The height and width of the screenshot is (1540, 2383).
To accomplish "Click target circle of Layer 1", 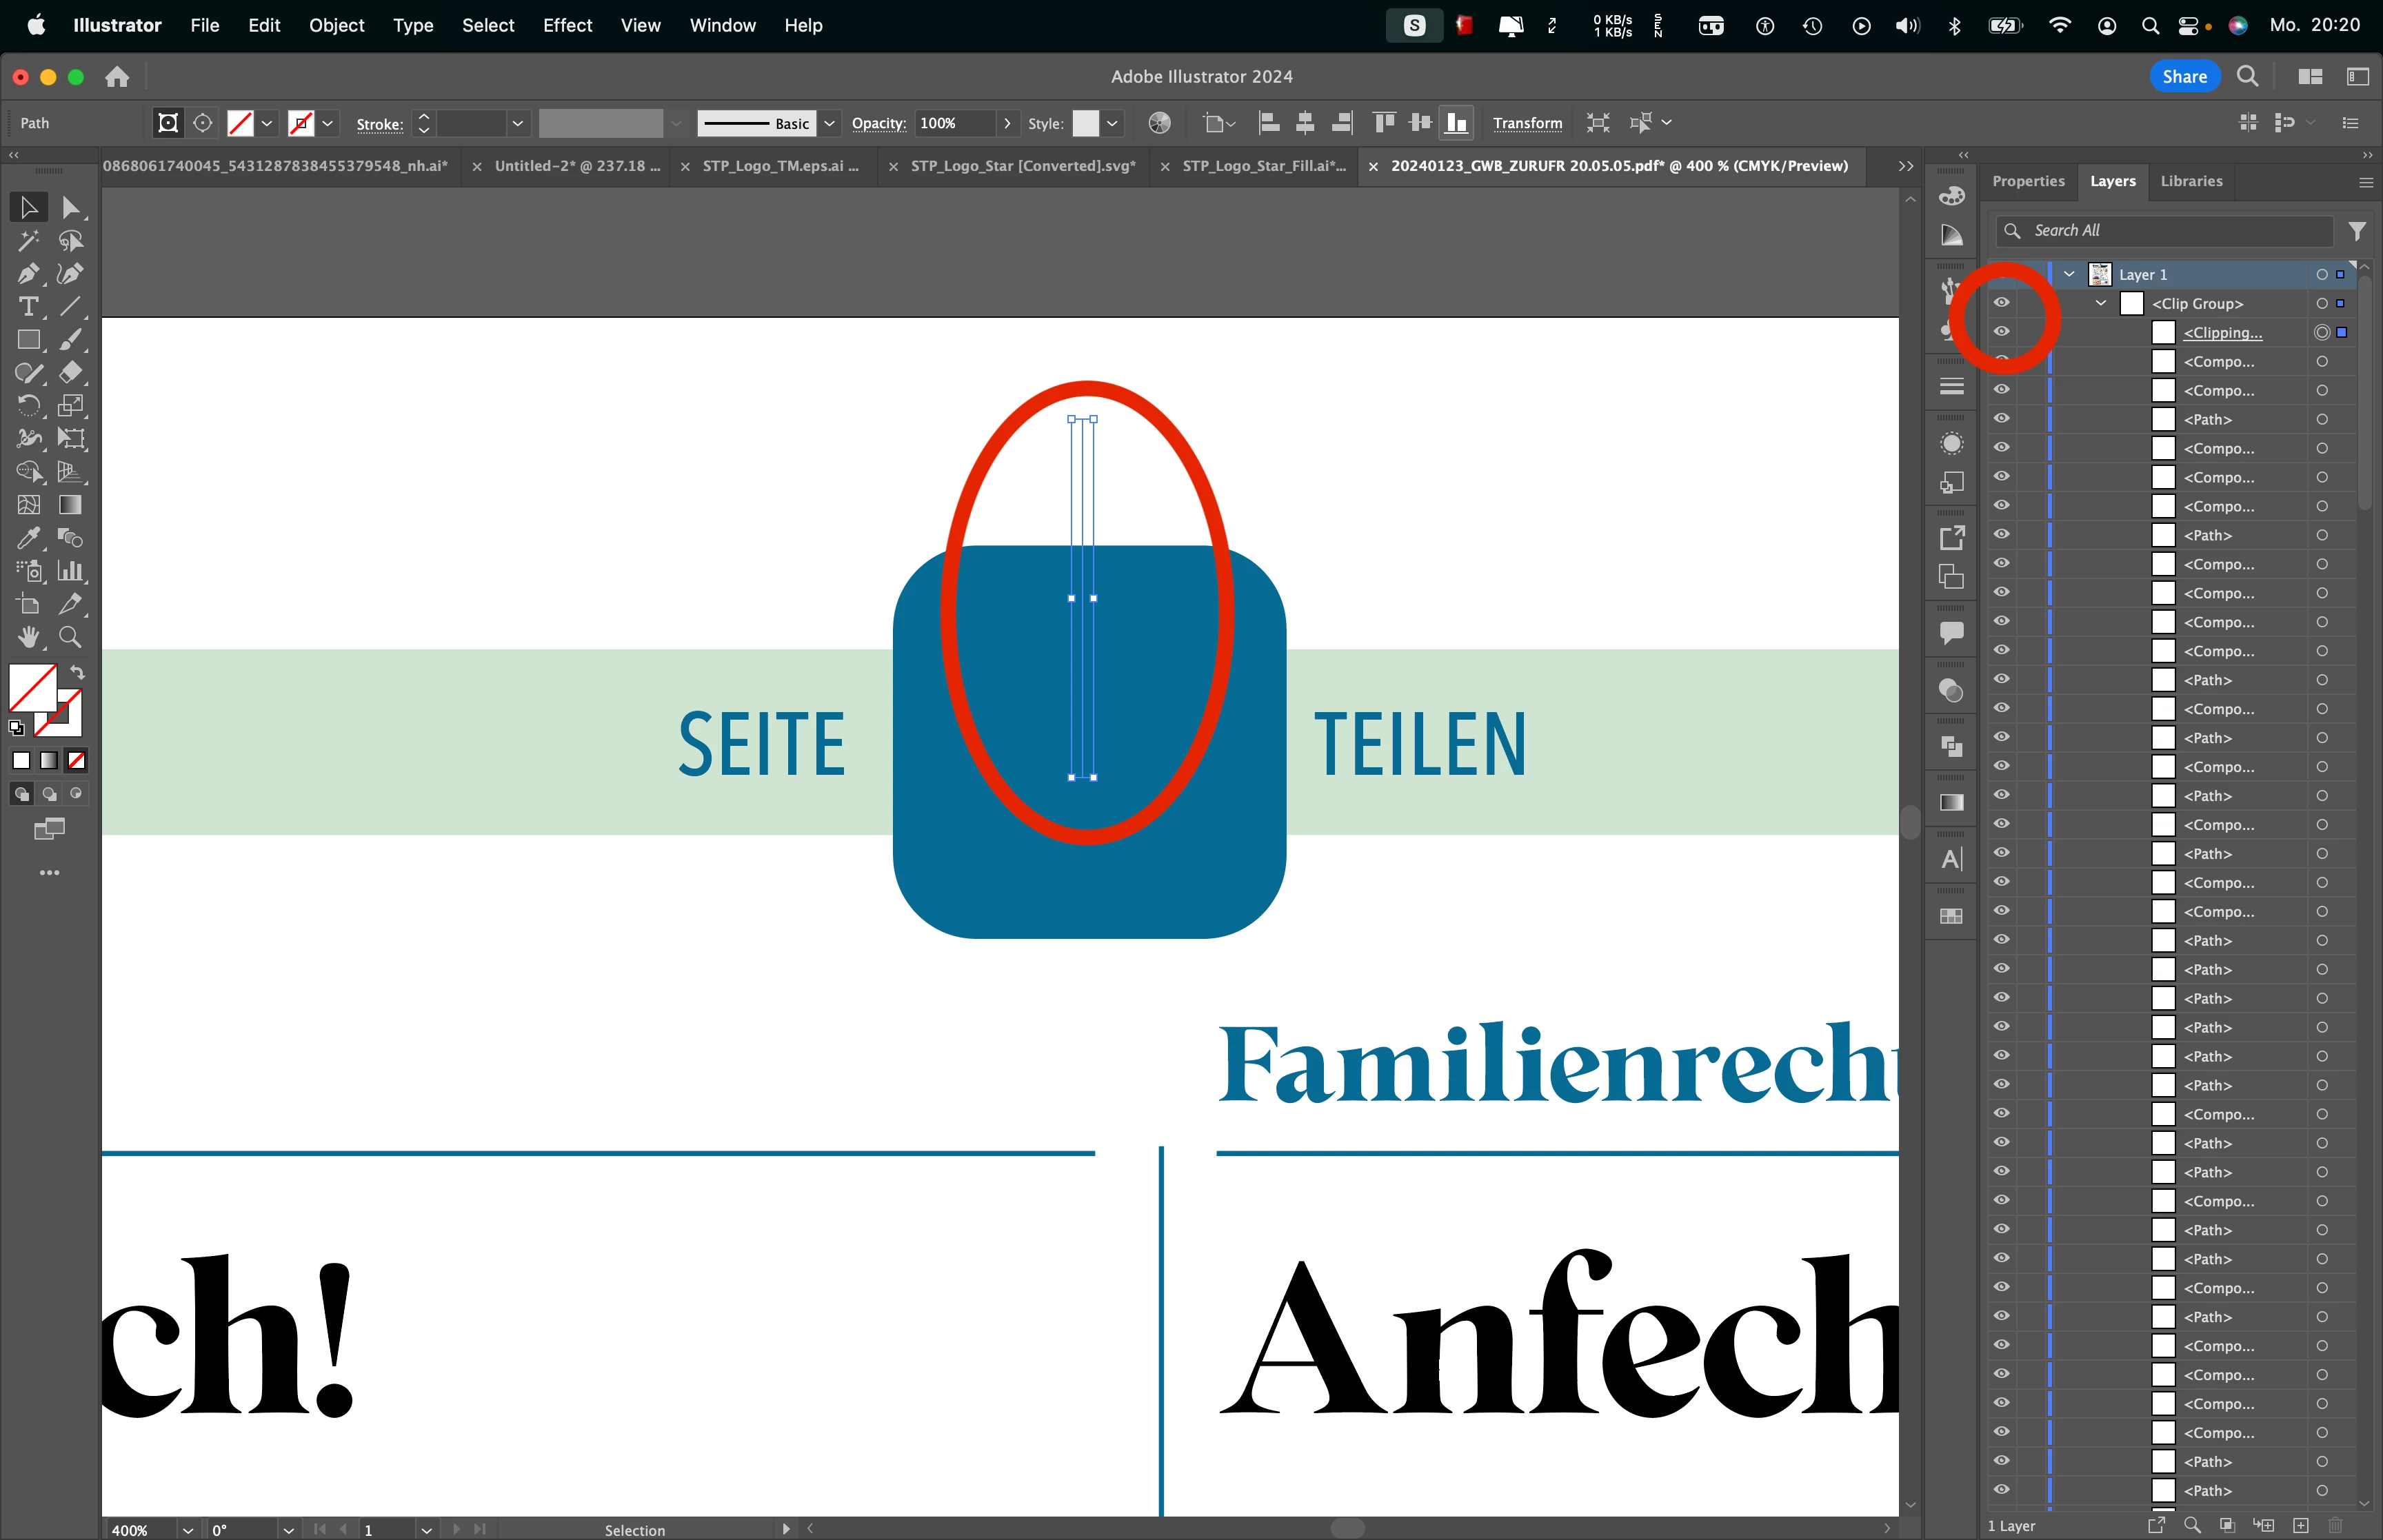I will [2321, 274].
